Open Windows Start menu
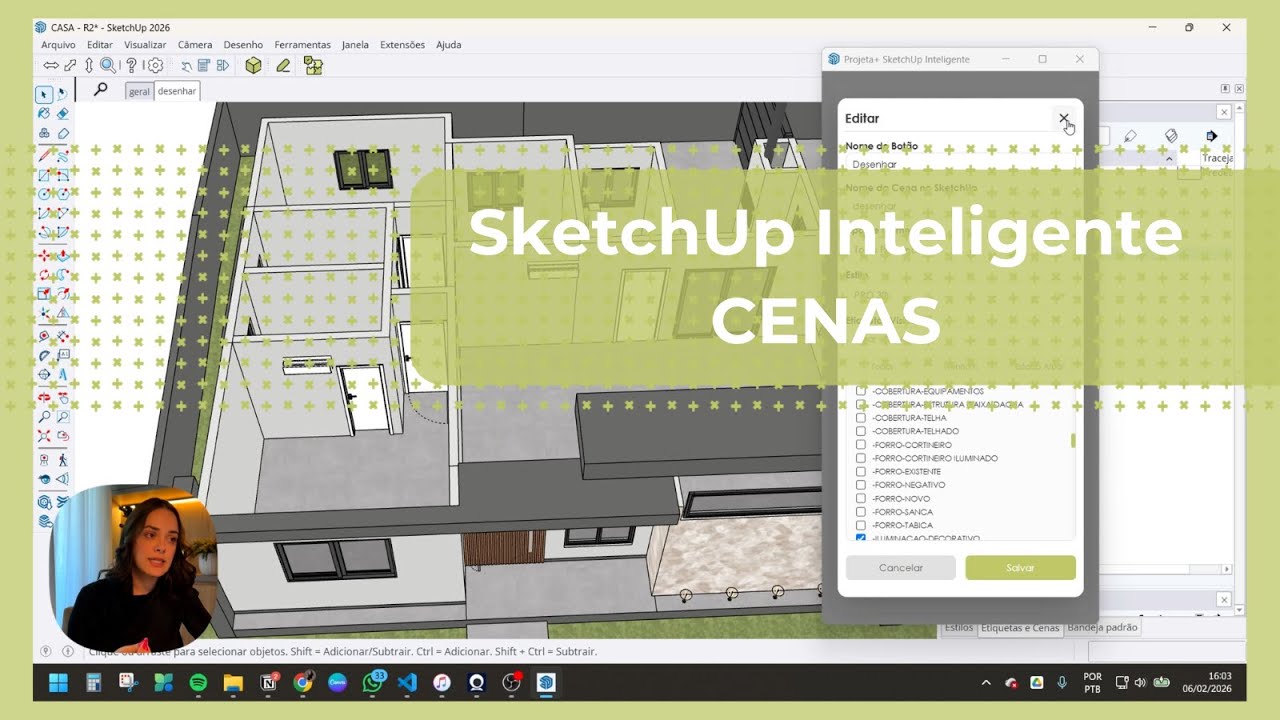 tap(58, 683)
